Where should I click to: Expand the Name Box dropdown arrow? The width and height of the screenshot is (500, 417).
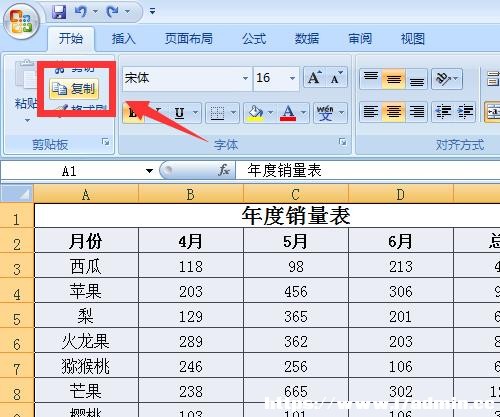[149, 171]
